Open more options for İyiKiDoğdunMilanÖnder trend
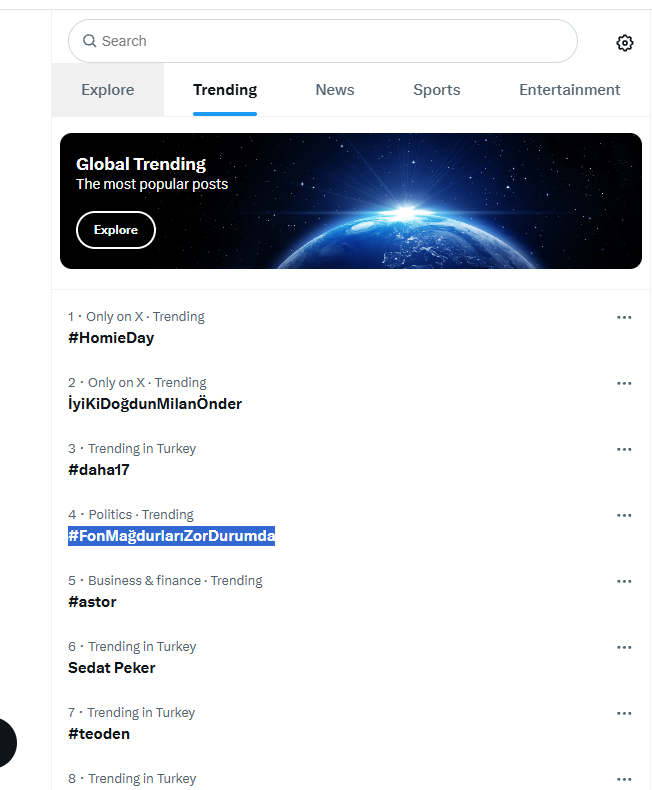Screen dimensions: 652x790 coord(624,383)
